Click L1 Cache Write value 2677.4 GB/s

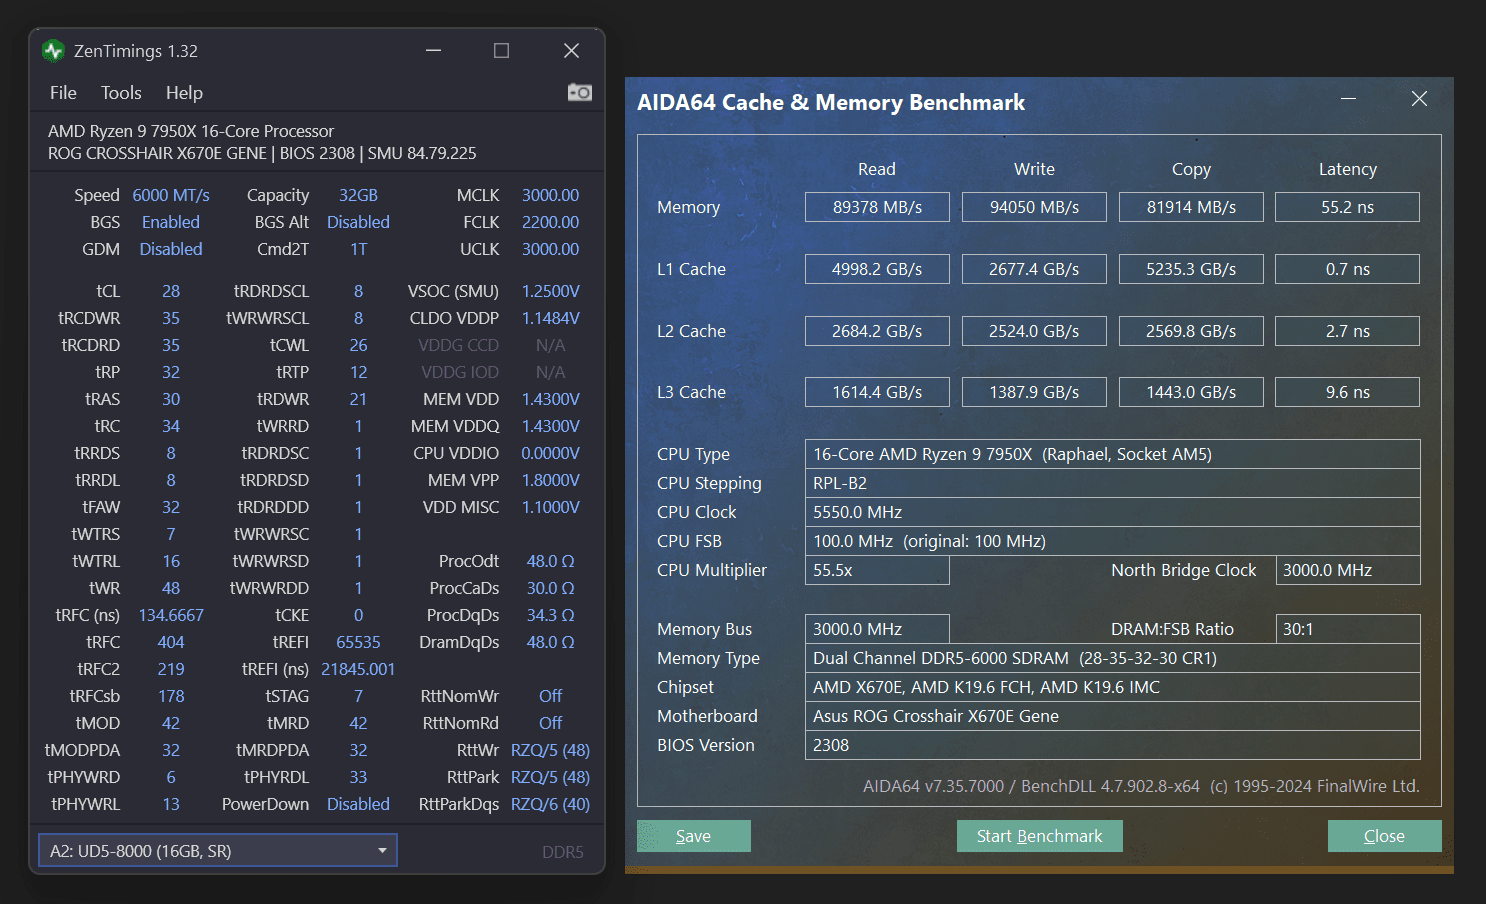coord(1034,269)
